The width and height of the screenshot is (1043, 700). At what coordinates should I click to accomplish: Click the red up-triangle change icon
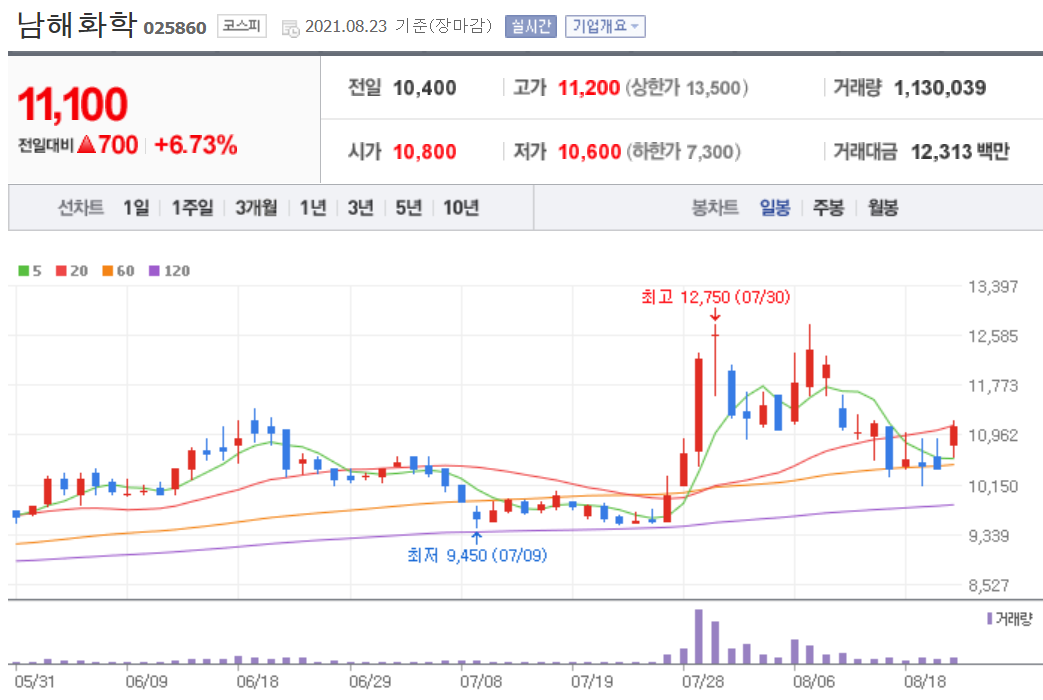click(x=86, y=144)
